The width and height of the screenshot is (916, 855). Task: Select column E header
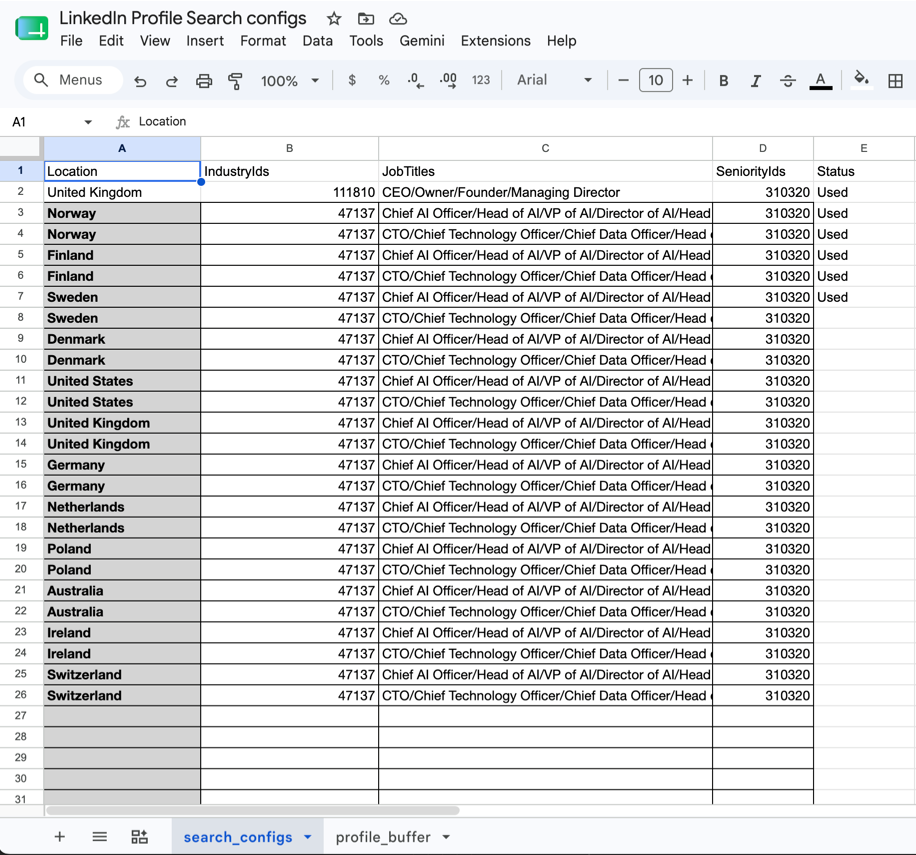[x=863, y=148]
